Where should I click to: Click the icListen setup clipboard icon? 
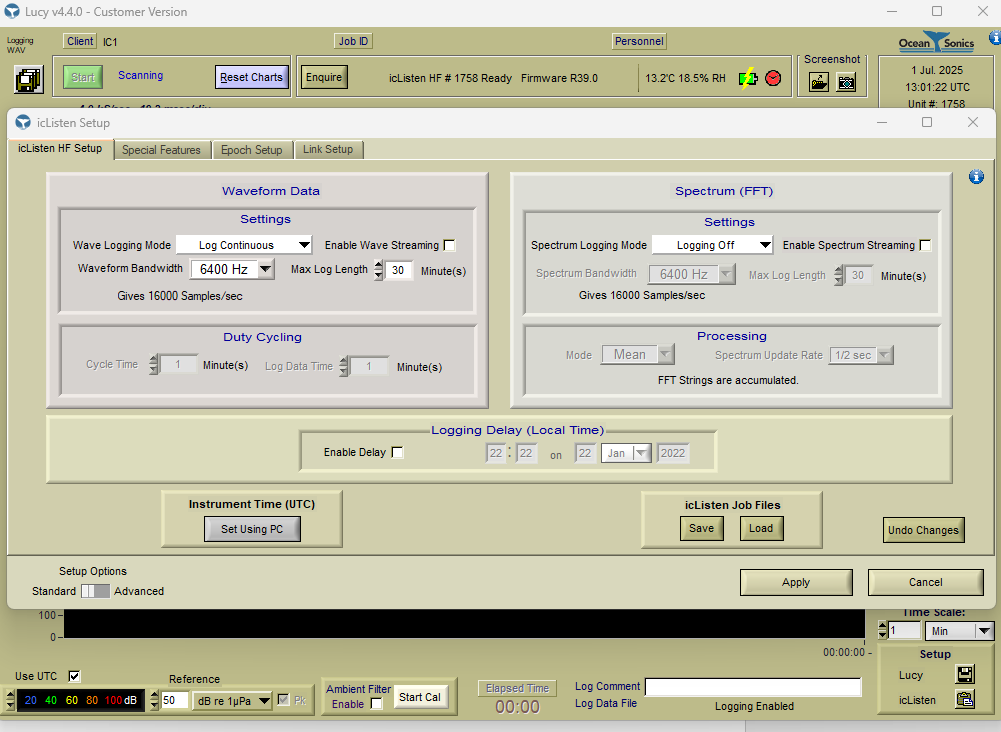point(965,699)
